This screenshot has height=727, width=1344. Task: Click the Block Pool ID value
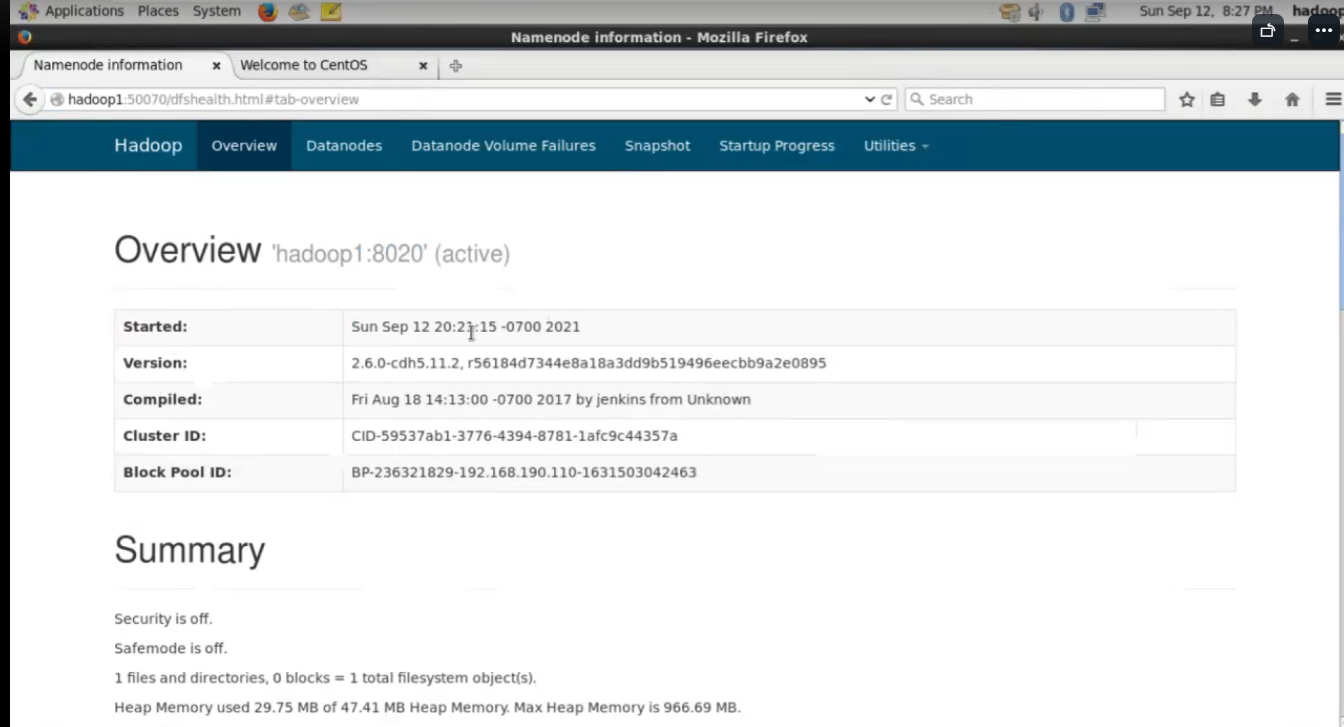tap(523, 472)
